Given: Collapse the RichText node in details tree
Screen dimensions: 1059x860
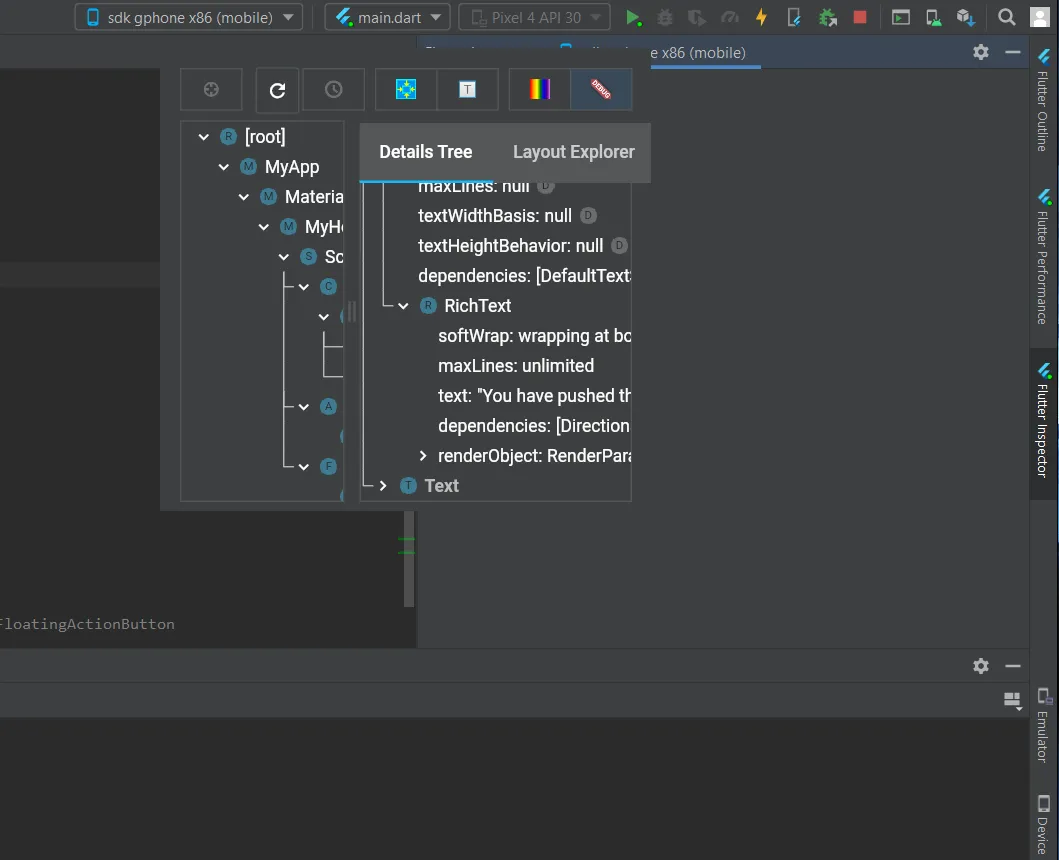Looking at the screenshot, I should [403, 306].
